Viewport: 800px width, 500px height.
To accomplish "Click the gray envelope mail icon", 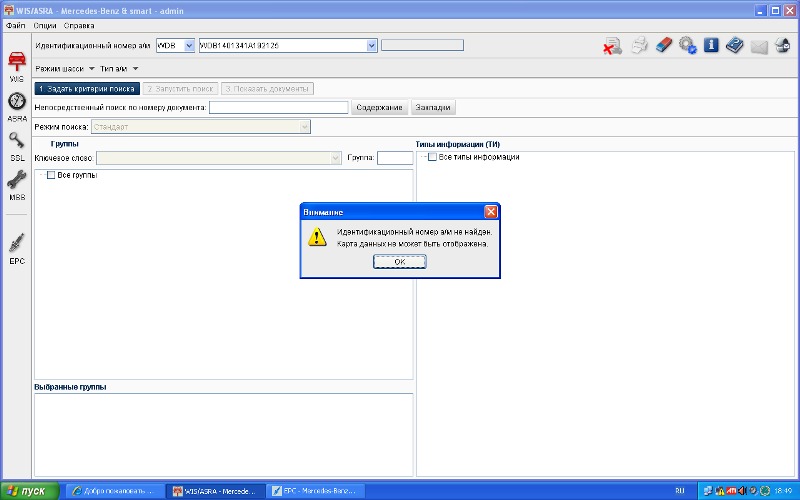I will click(x=759, y=47).
